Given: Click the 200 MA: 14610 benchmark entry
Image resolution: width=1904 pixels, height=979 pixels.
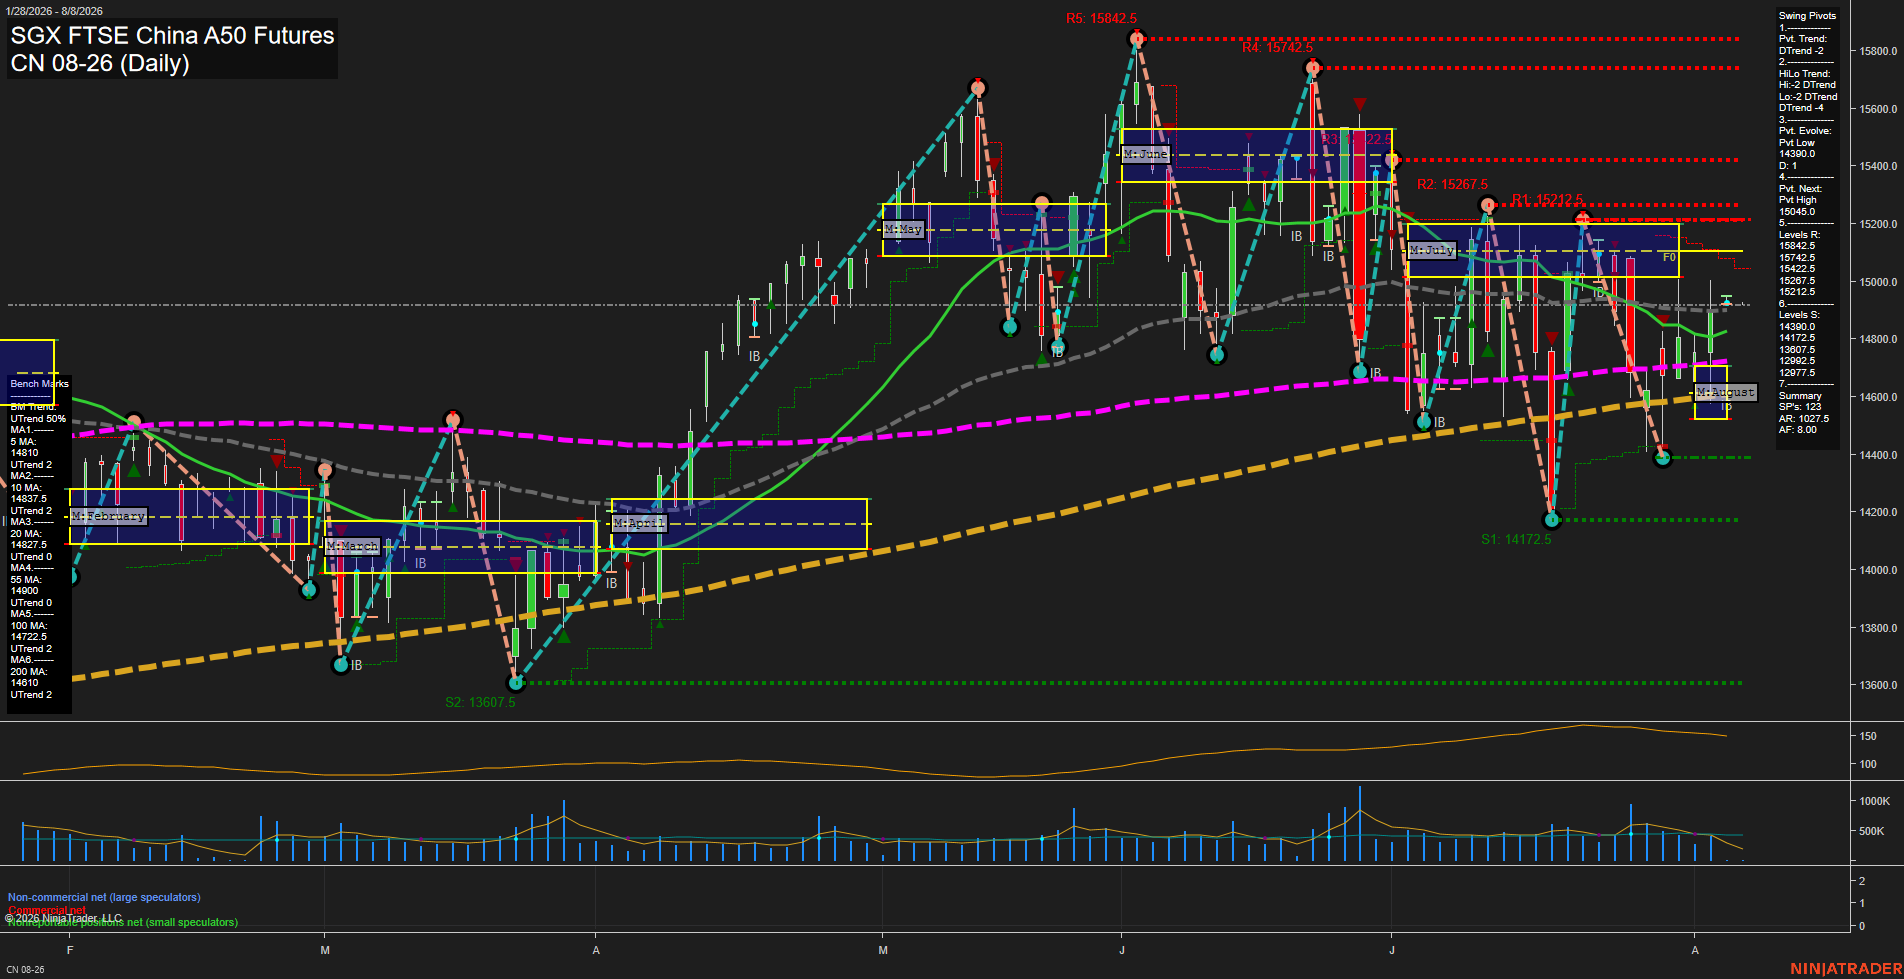Looking at the screenshot, I should [x=27, y=677].
